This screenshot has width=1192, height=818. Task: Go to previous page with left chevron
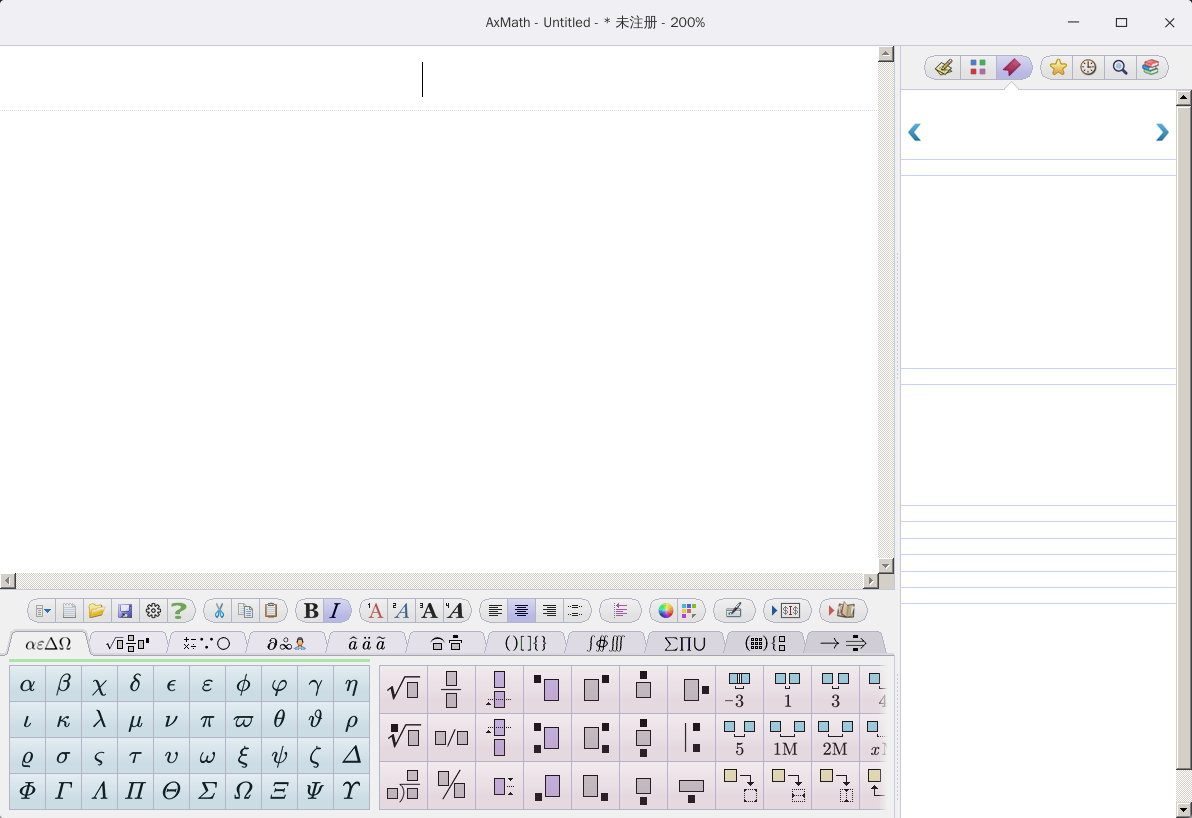click(x=914, y=133)
